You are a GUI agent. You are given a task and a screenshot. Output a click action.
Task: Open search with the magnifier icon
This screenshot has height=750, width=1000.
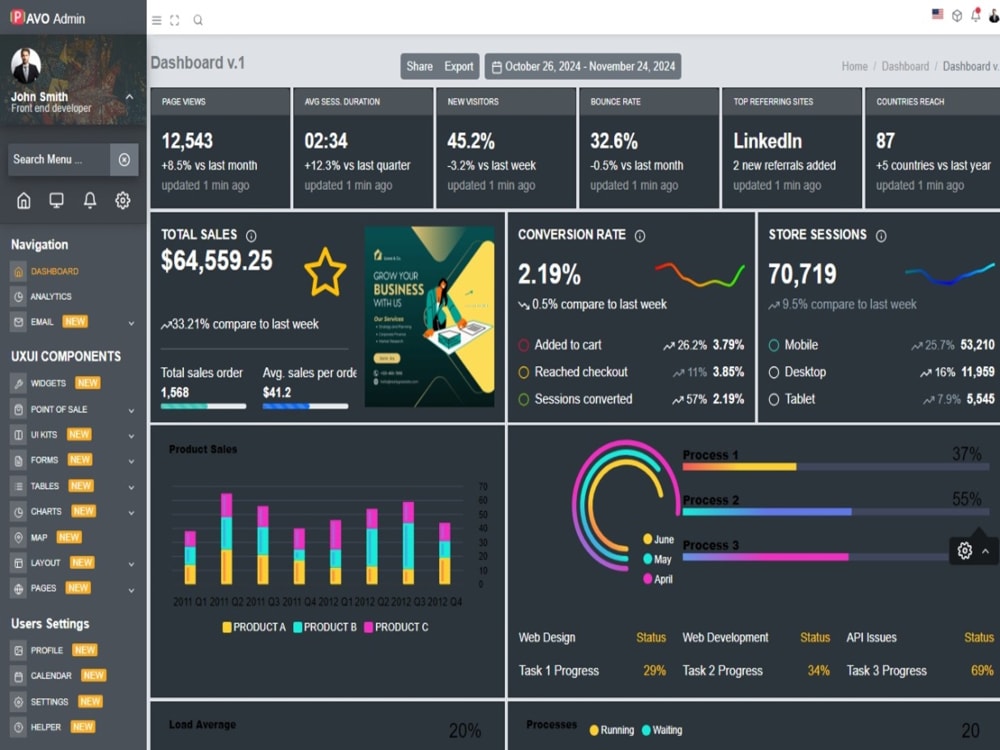pos(198,20)
